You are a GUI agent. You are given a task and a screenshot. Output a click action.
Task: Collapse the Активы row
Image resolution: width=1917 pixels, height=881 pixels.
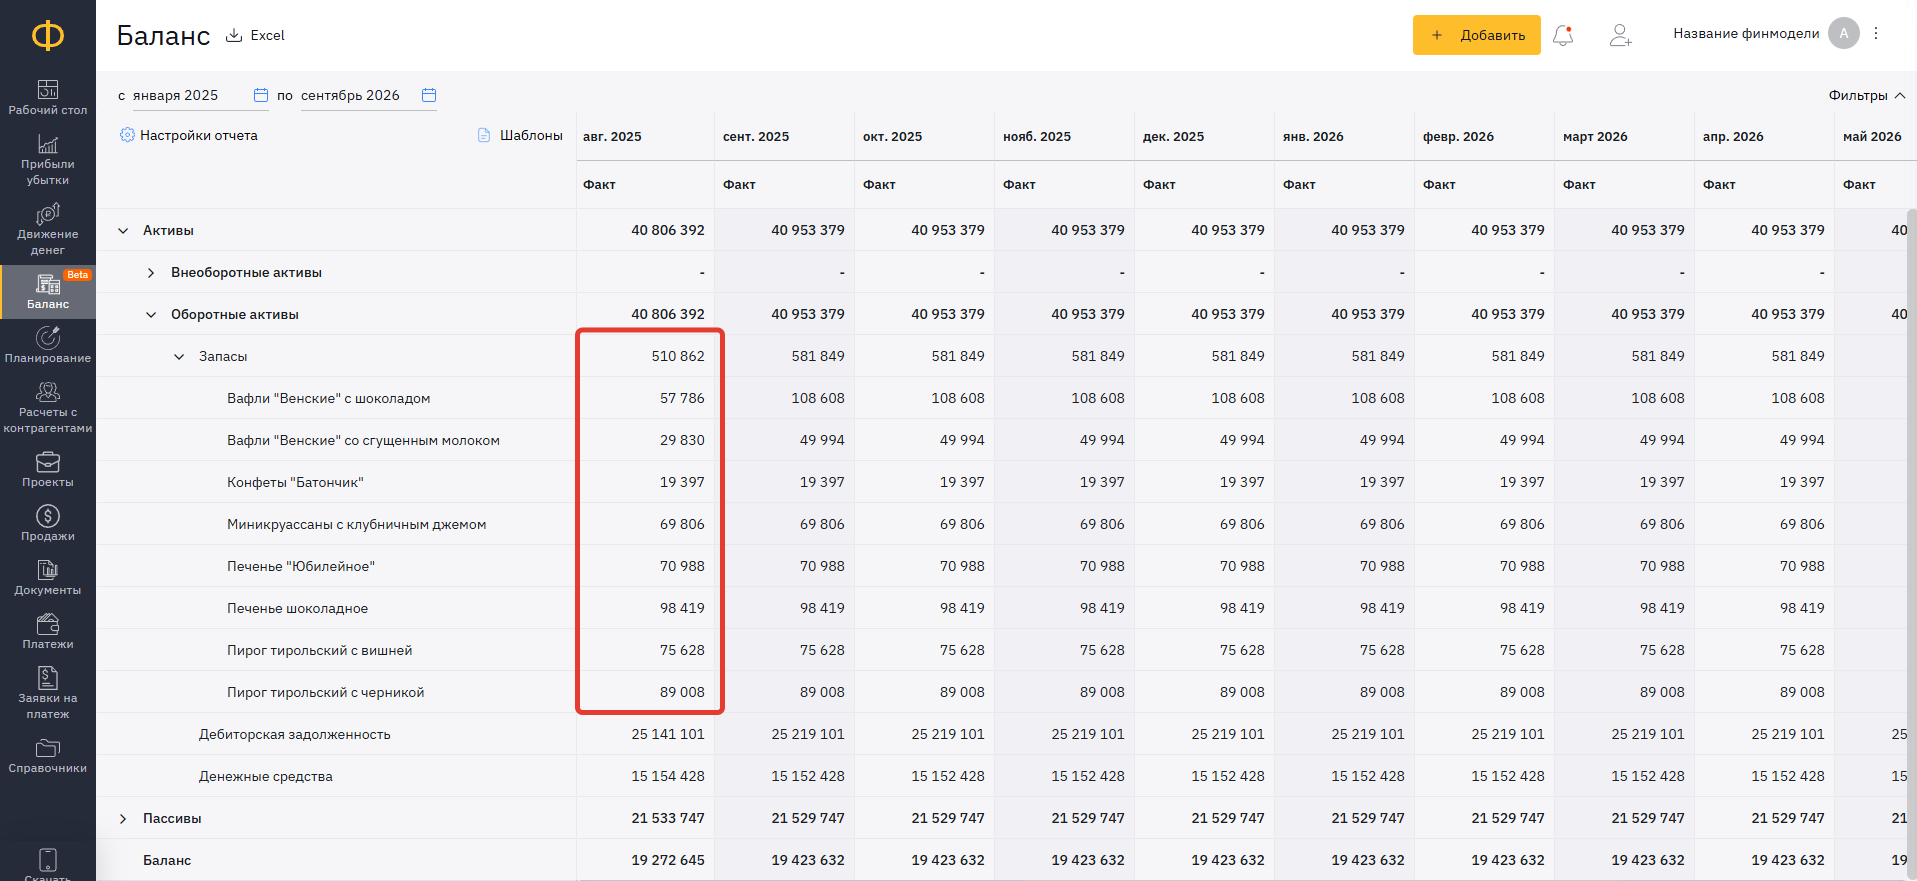coord(123,231)
